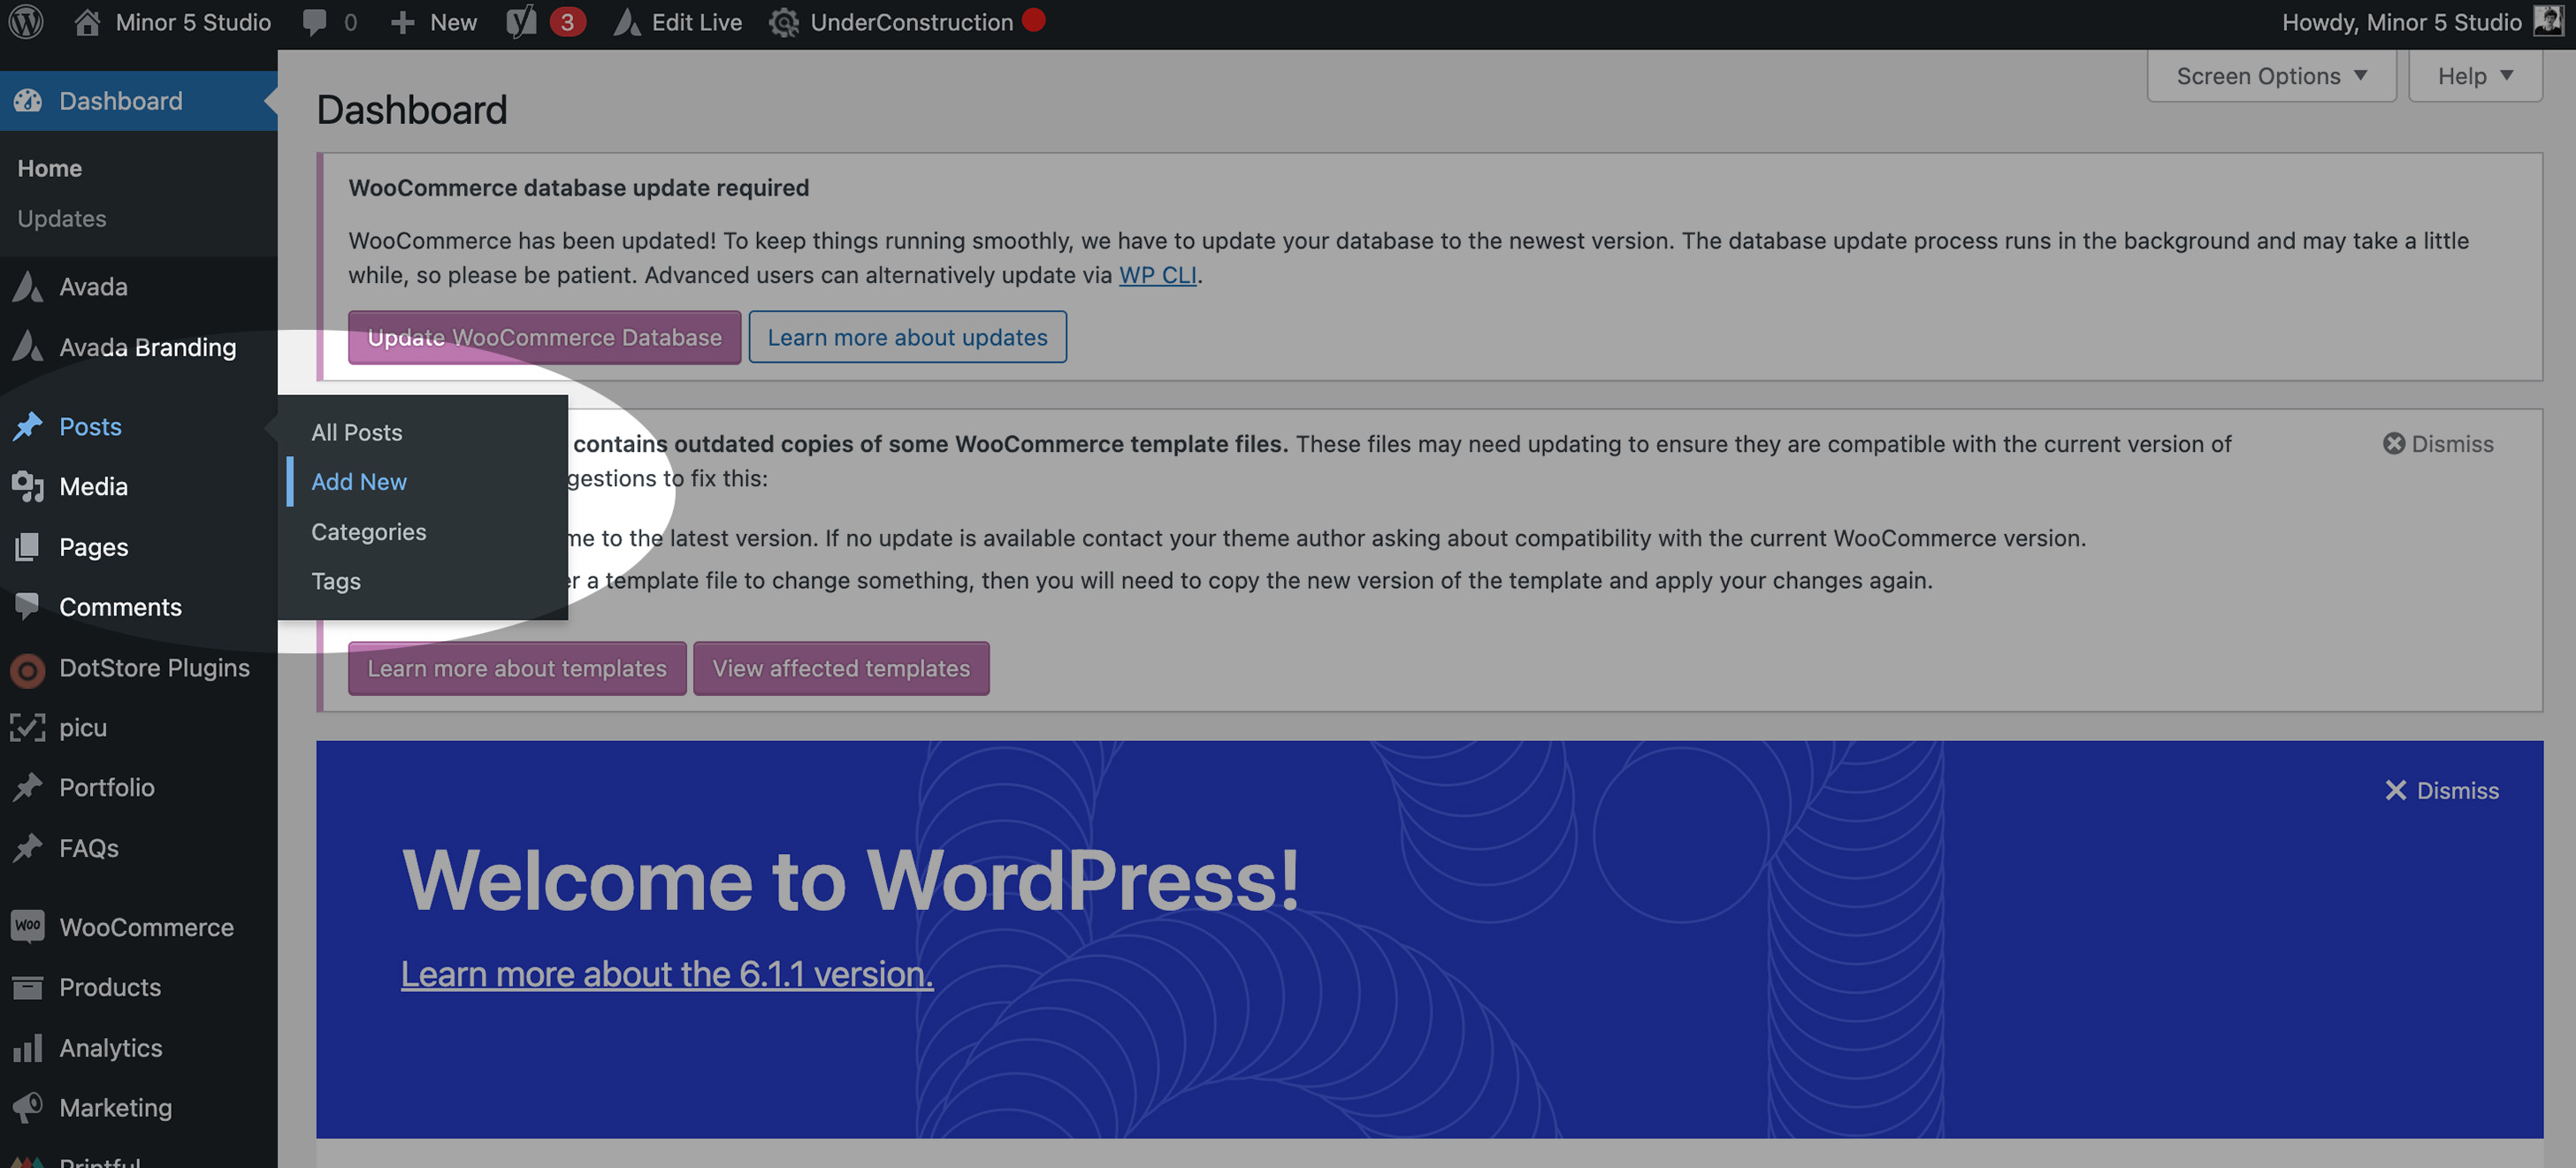Open the Analytics menu label
Image resolution: width=2576 pixels, height=1168 pixels.
pyautogui.click(x=110, y=1047)
